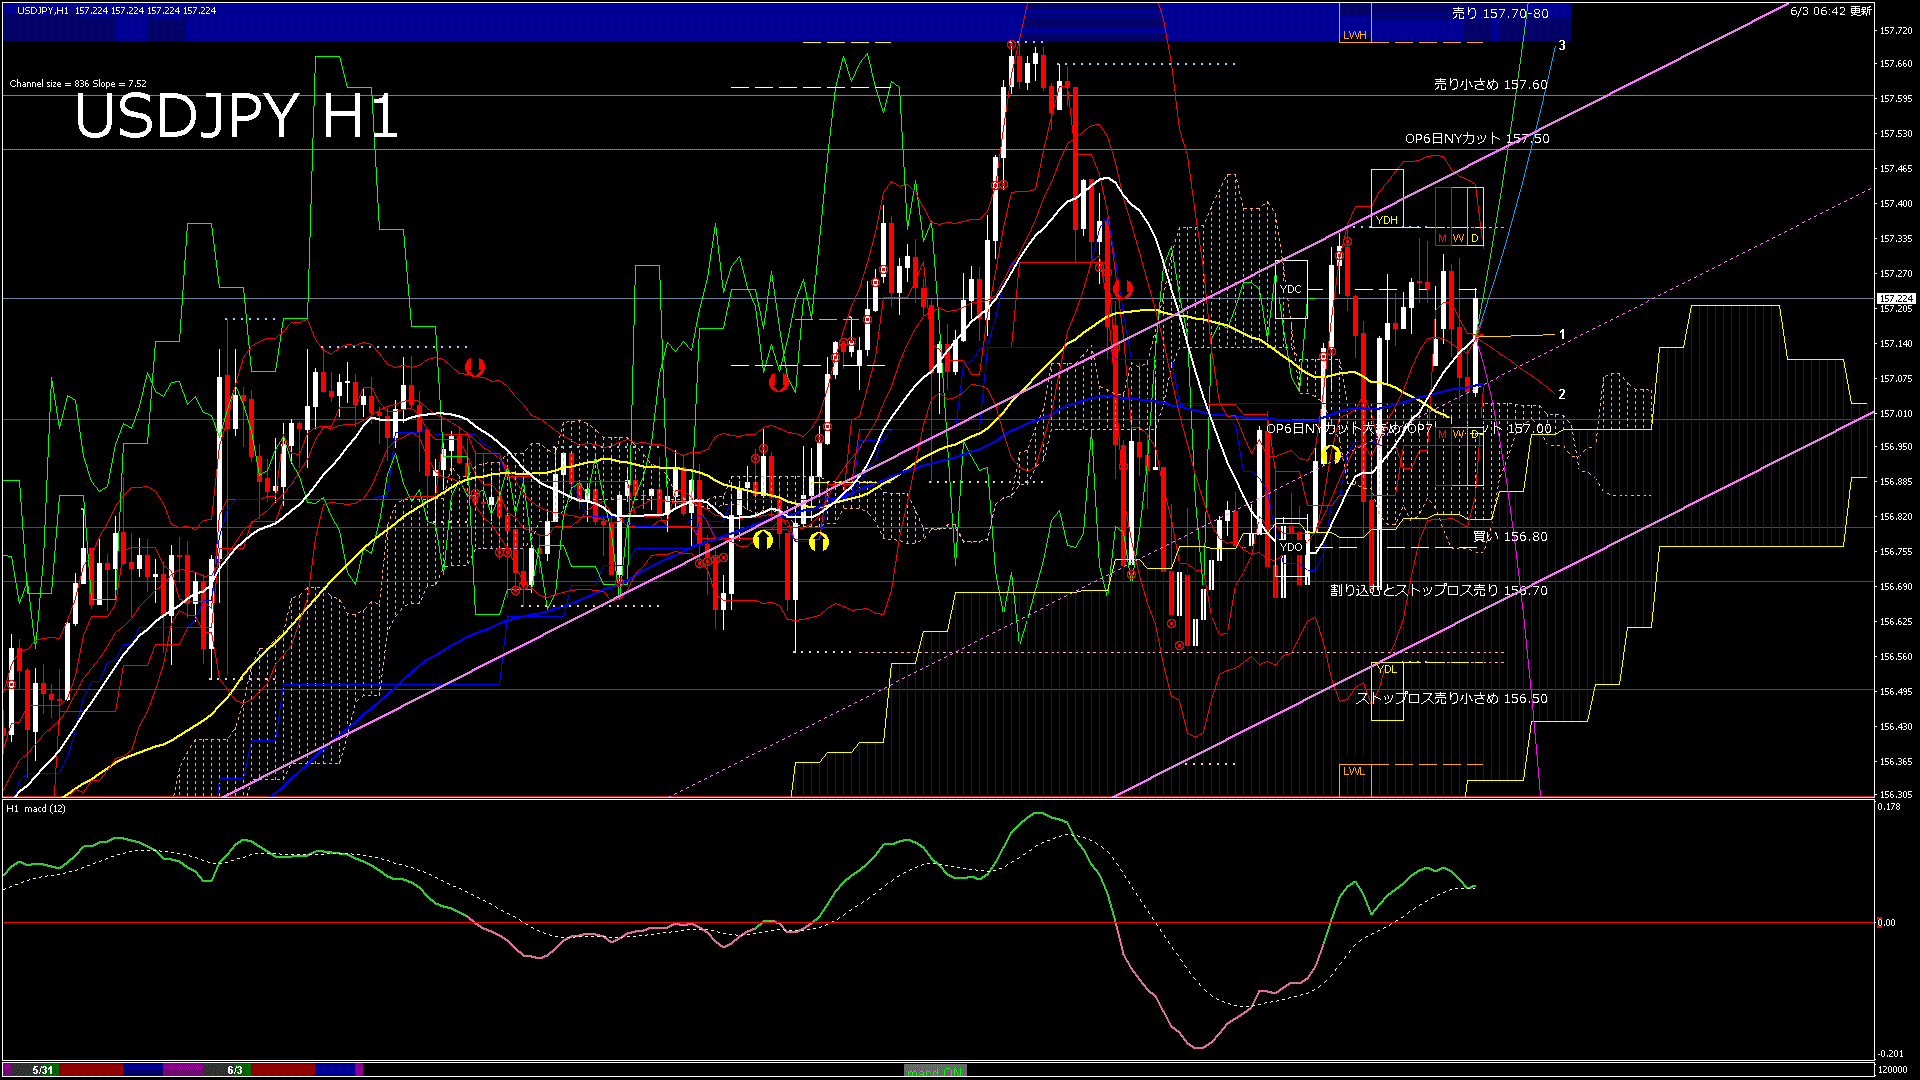Click the 売り小さめ 157.60 label
This screenshot has height=1080, width=1920.
[1490, 85]
